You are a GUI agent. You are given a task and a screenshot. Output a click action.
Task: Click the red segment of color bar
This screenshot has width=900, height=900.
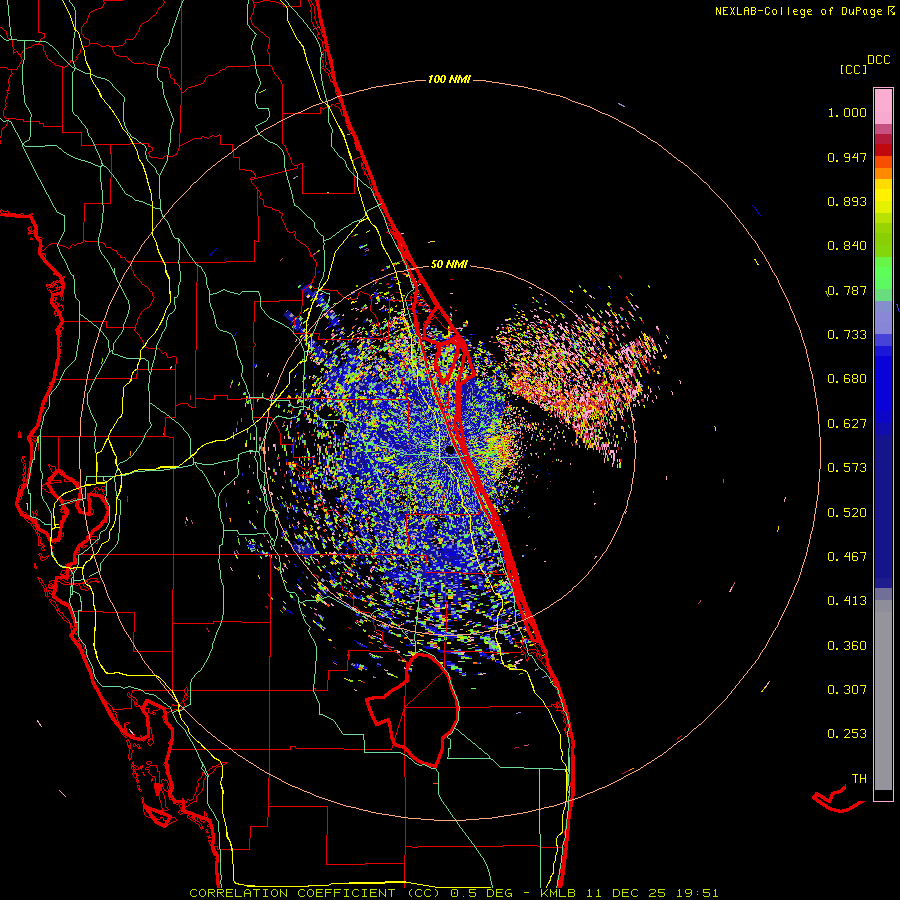[883, 150]
